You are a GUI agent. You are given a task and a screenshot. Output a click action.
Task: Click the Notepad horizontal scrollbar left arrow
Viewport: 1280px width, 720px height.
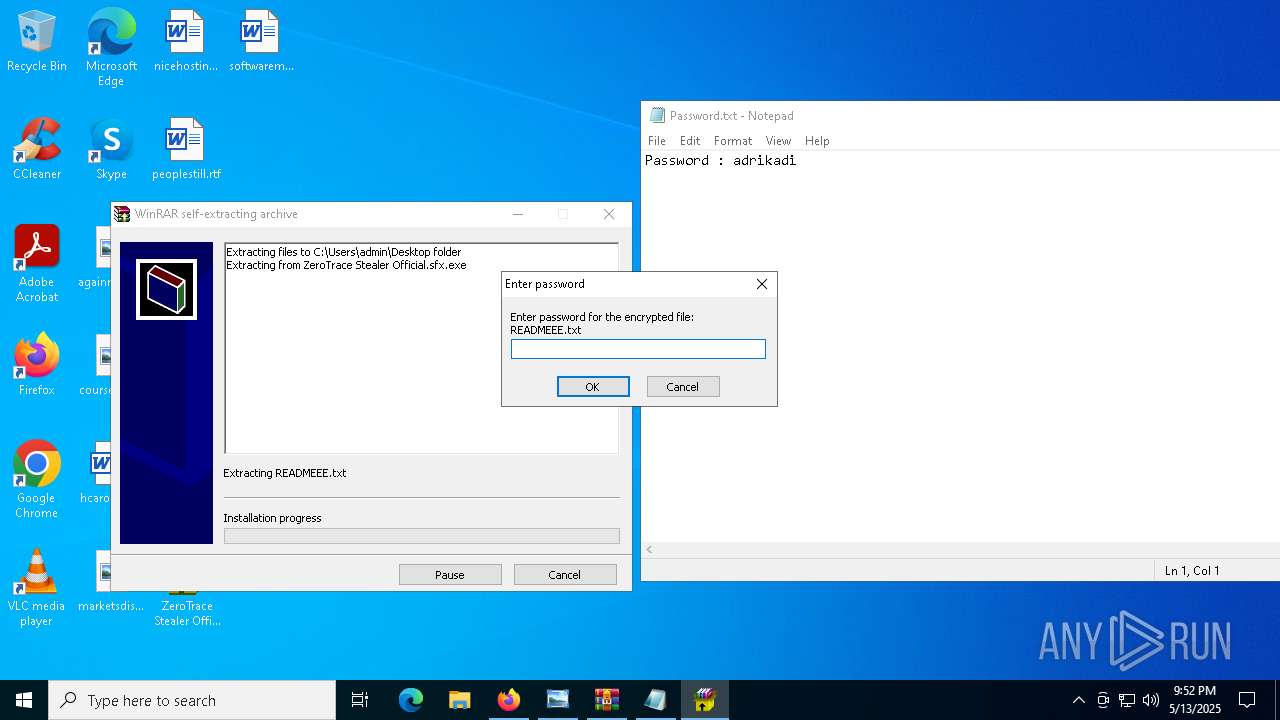click(649, 550)
